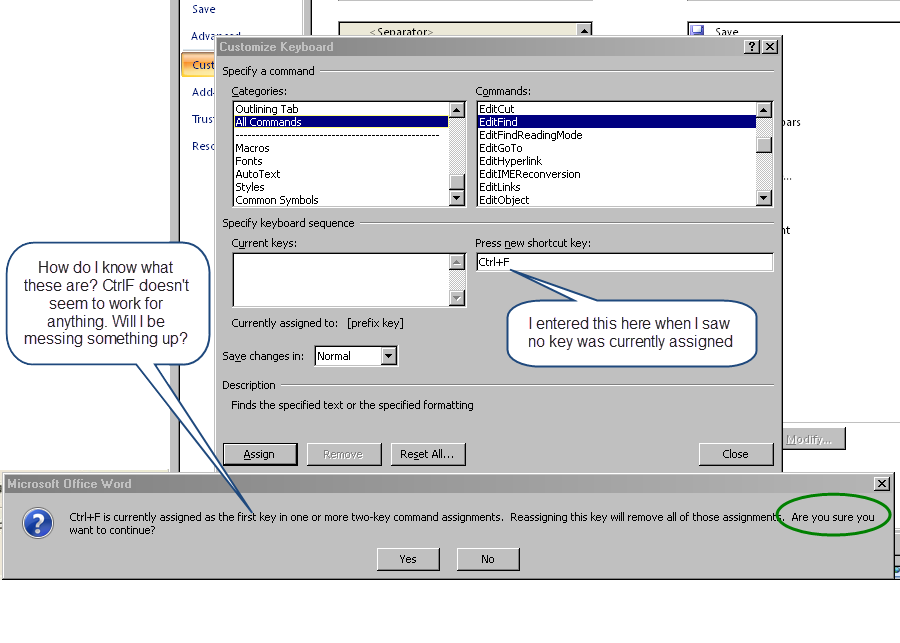
Task: Select EditGoTo in the Commands list
Action: (x=500, y=148)
